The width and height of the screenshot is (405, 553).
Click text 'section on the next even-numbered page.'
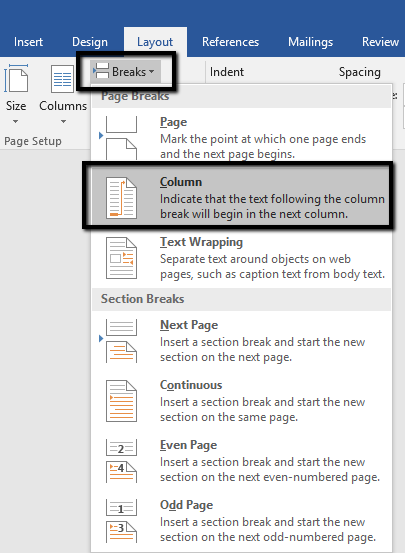(270, 477)
